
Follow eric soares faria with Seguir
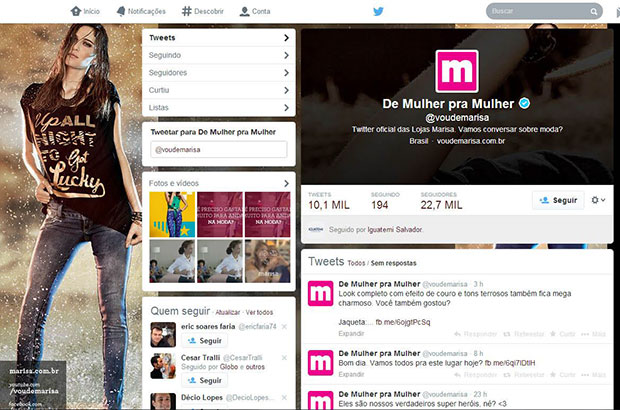(204, 340)
